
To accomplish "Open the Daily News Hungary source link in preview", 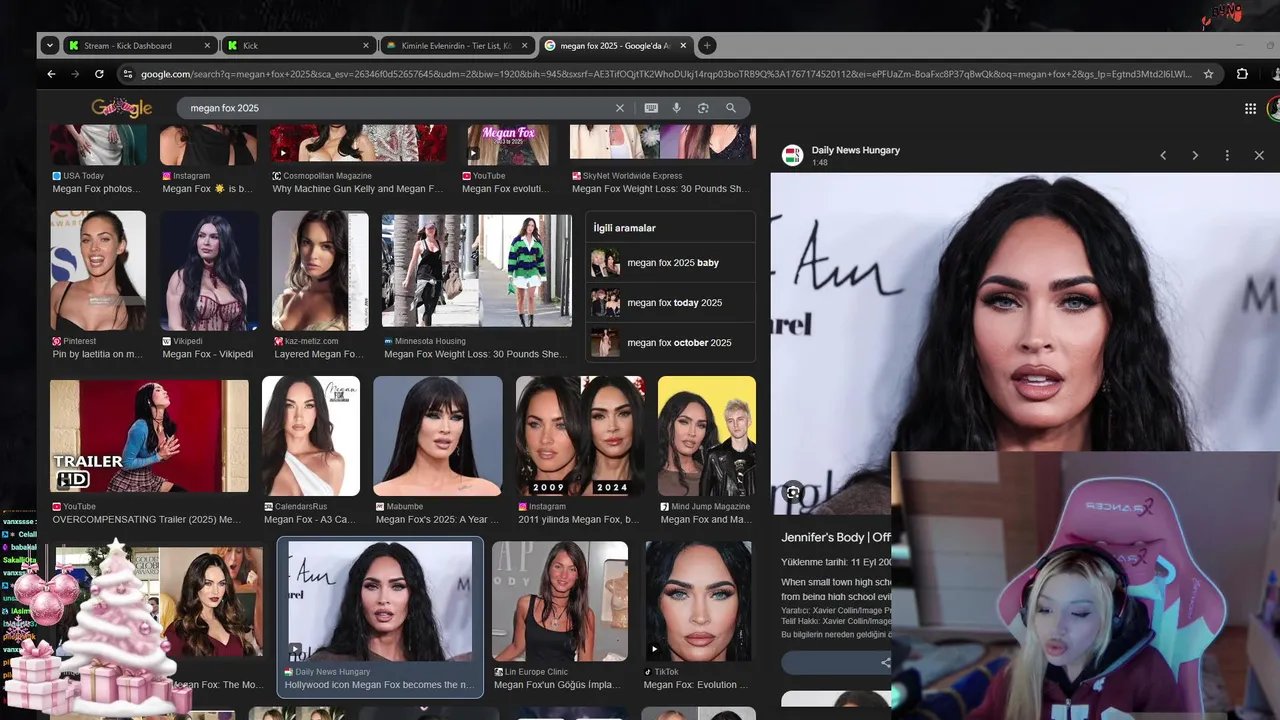I will 855,150.
